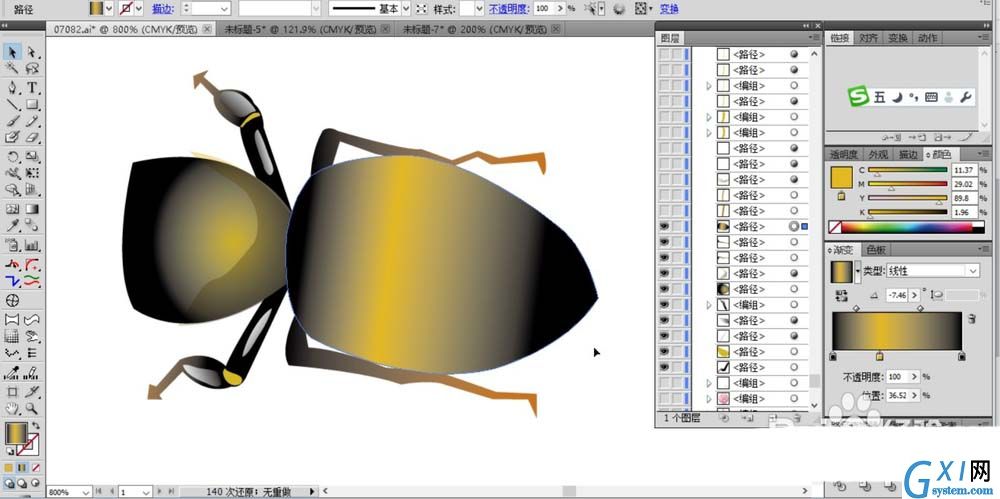1000x499 pixels.
Task: Select the Mesh tool
Action: [11, 209]
